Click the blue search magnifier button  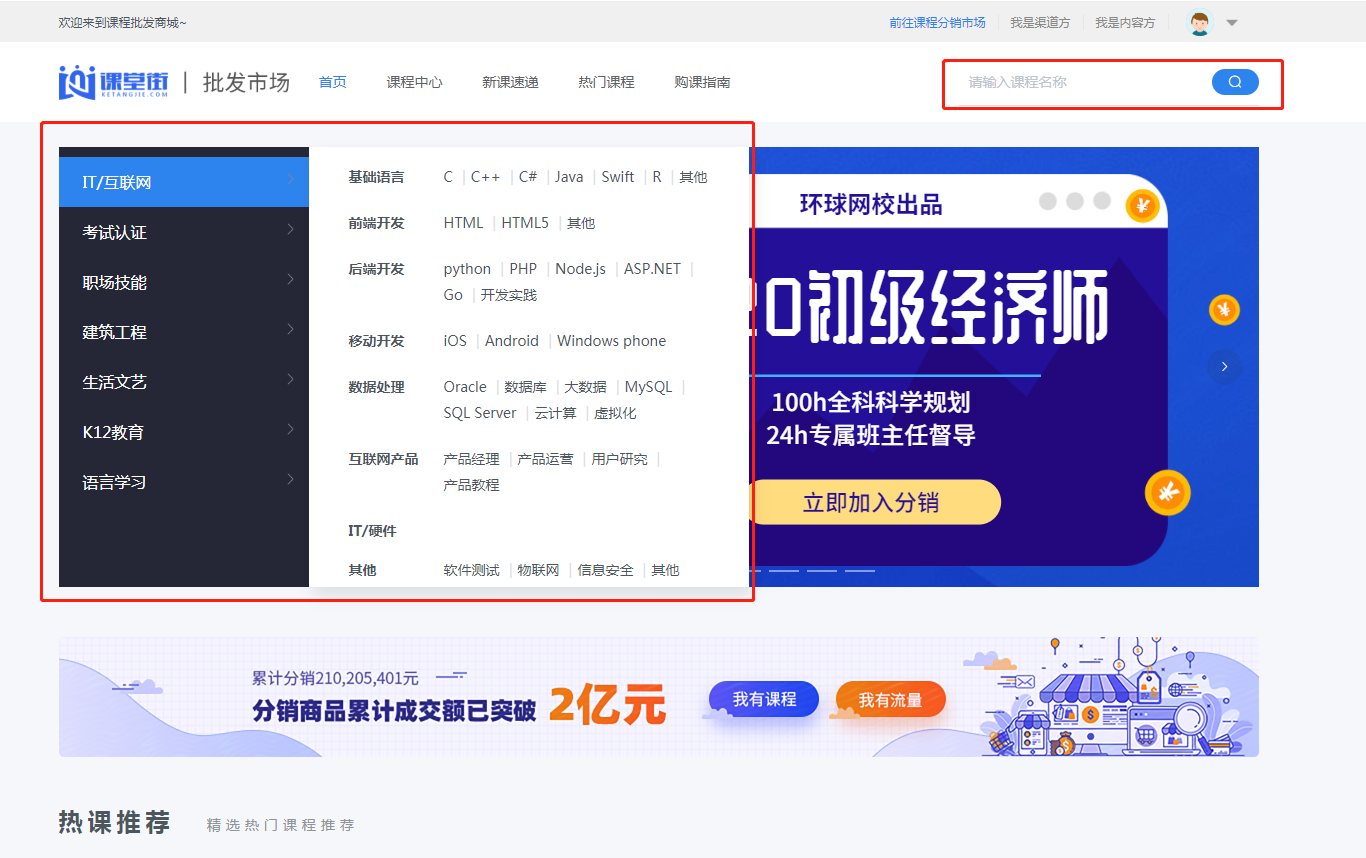pos(1234,82)
